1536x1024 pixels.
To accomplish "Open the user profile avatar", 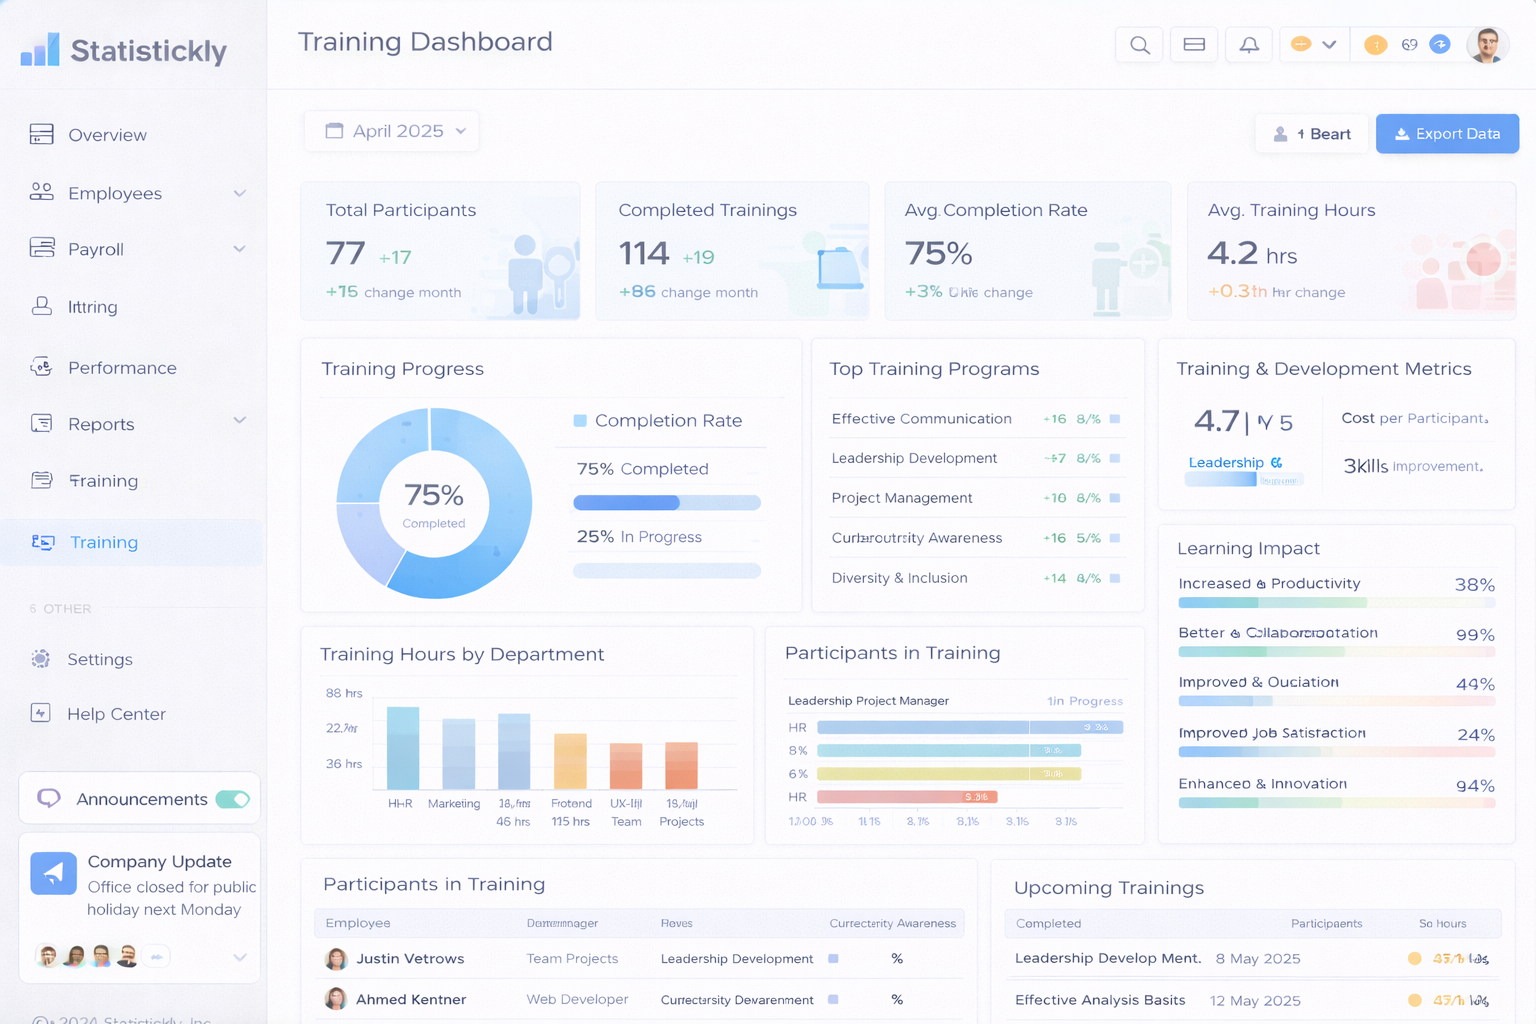I will 1487,45.
